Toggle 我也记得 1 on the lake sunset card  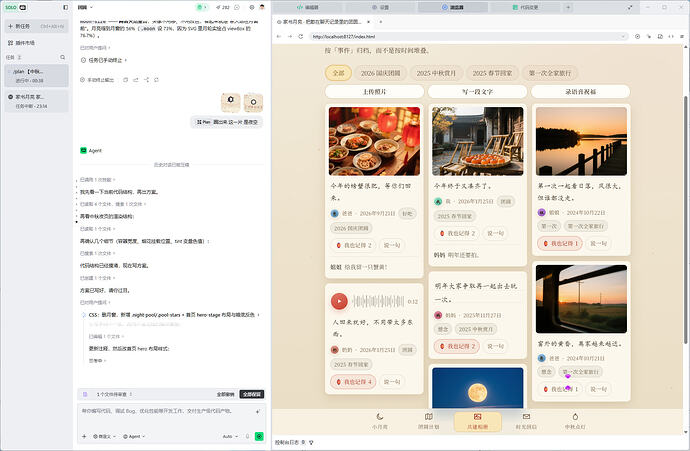559,243
